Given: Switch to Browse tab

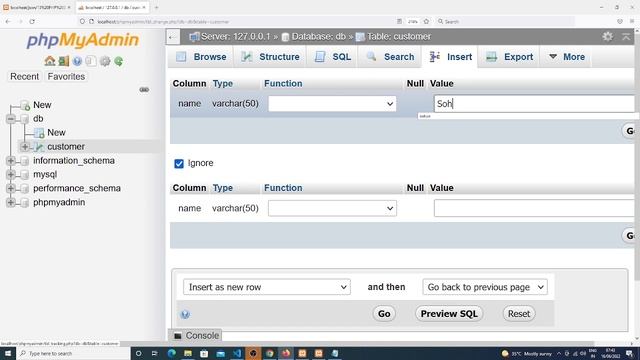Looking at the screenshot, I should 201,57.
